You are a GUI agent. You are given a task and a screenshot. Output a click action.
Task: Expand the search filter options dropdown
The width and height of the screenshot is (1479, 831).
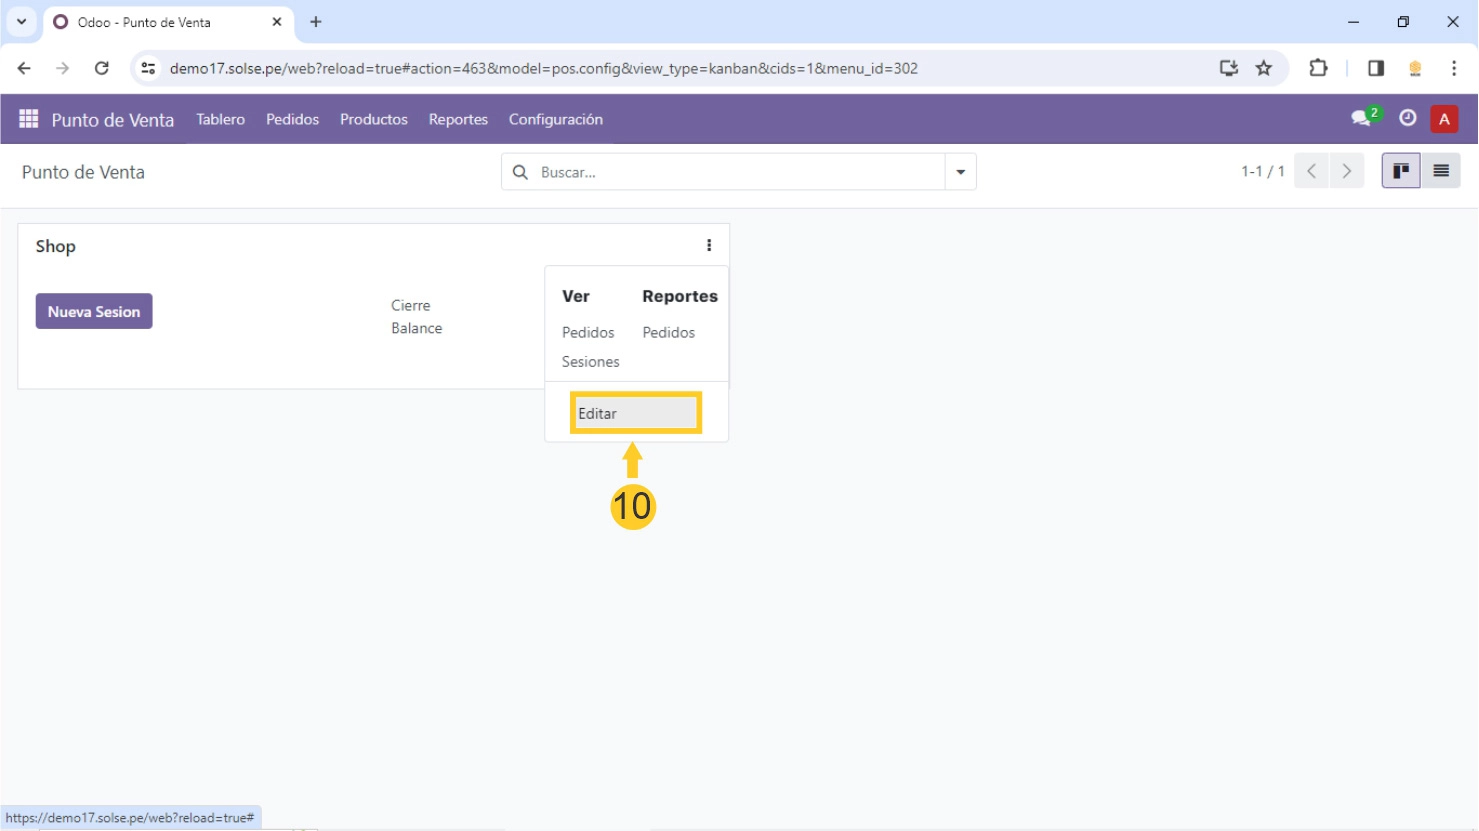pos(960,172)
